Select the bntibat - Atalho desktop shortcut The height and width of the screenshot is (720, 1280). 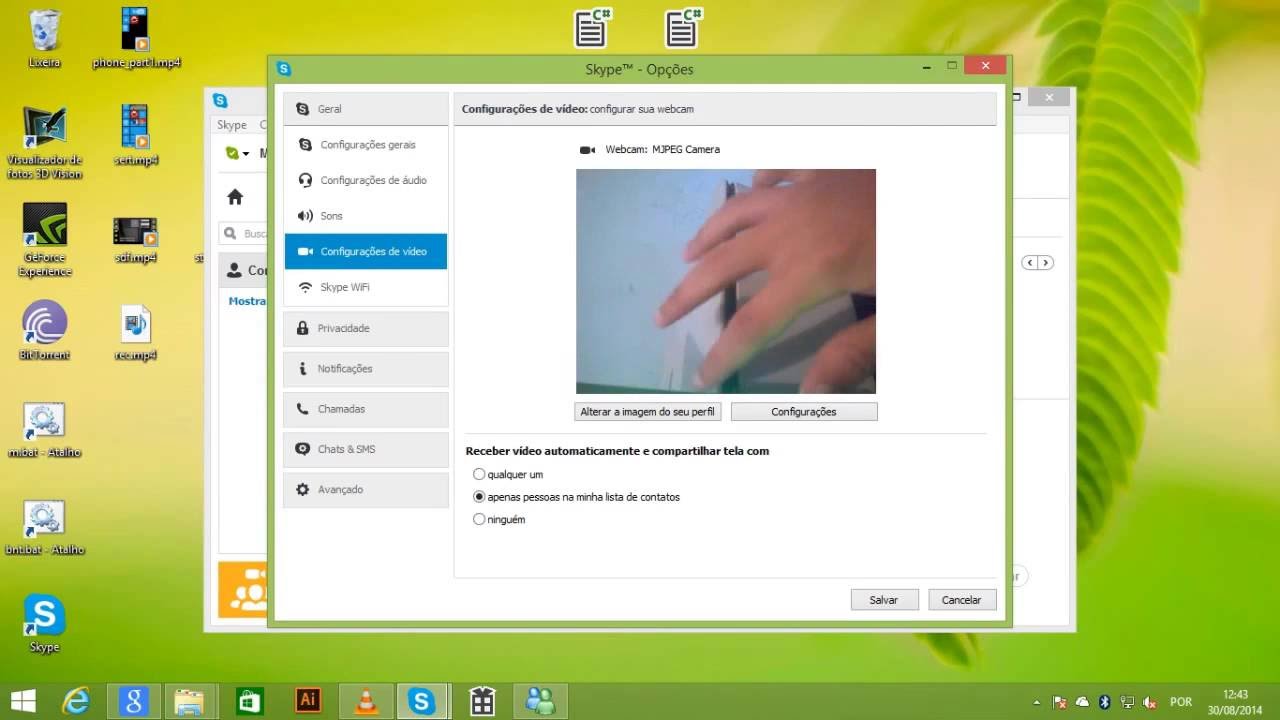45,527
